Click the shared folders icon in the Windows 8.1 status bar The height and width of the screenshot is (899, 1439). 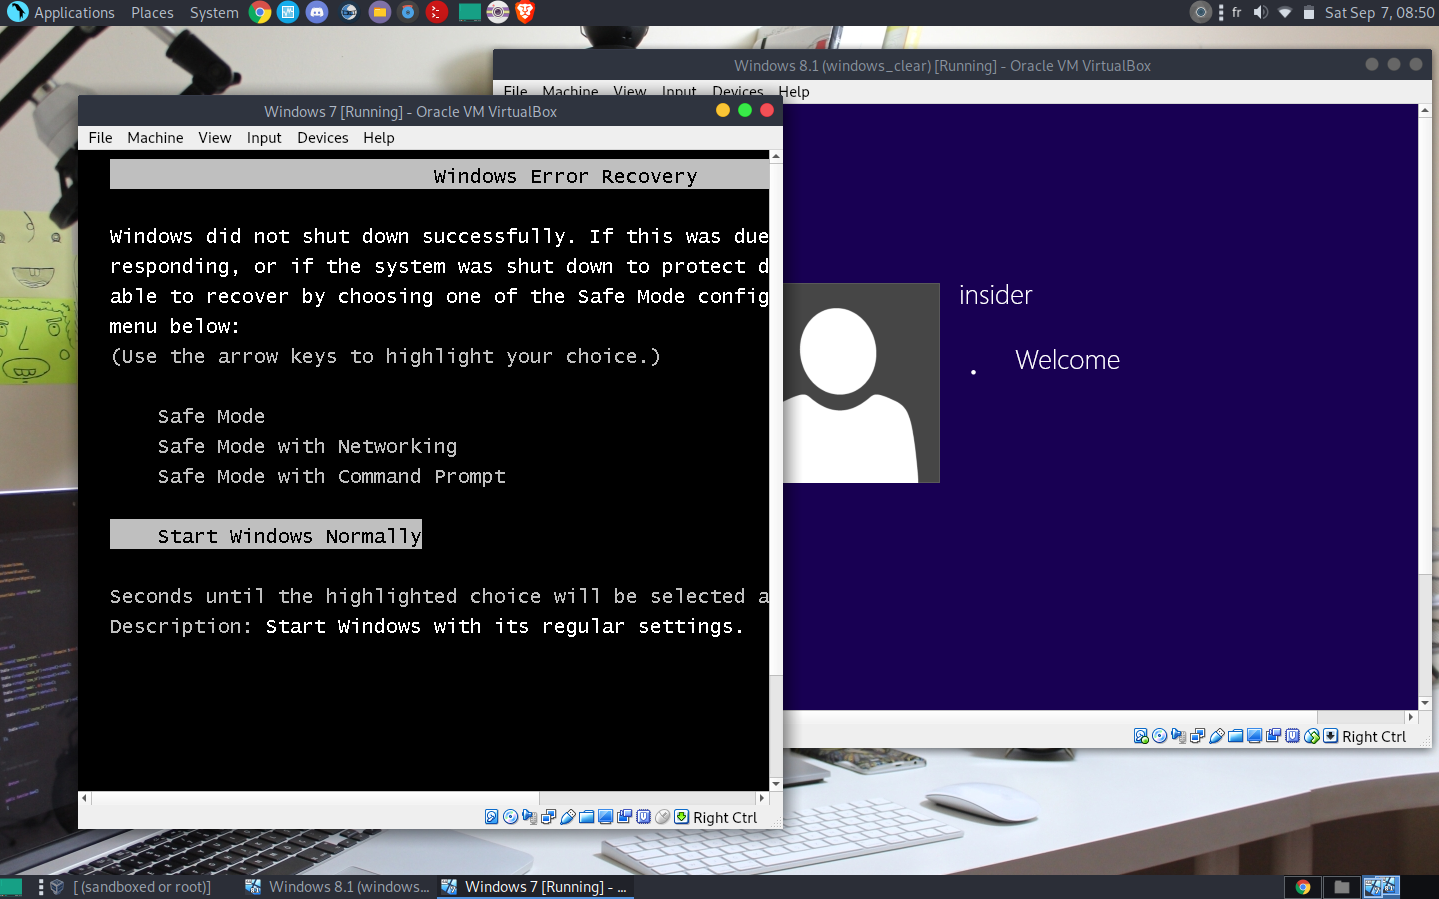[x=1235, y=737]
